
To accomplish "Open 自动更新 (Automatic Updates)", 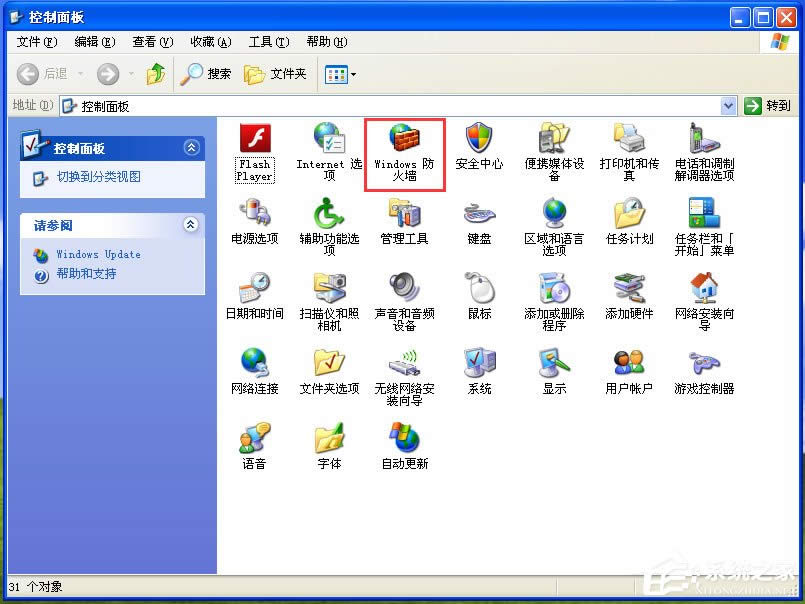I will pyautogui.click(x=404, y=438).
